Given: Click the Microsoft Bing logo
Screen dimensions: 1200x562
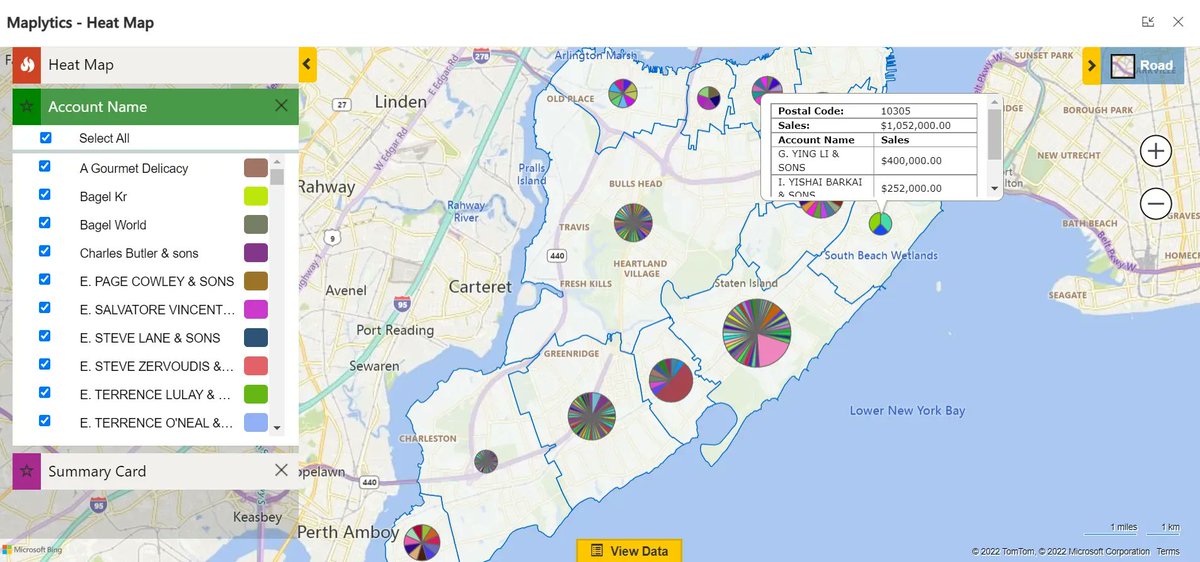Looking at the screenshot, I should 33,550.
